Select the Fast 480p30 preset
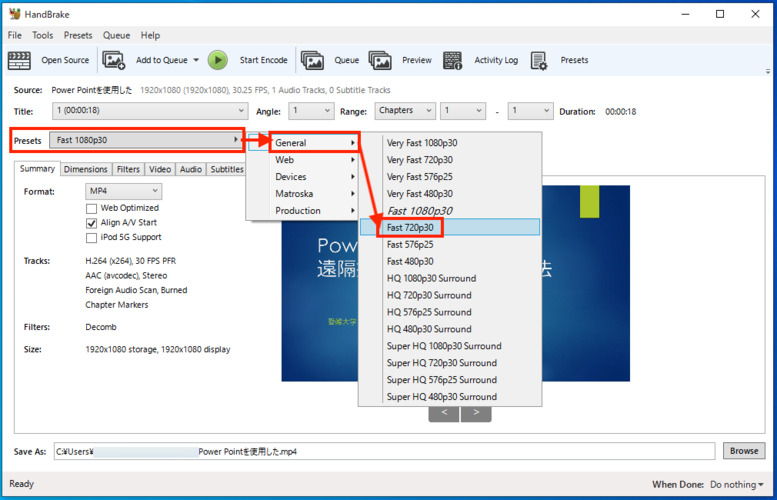 point(450,261)
